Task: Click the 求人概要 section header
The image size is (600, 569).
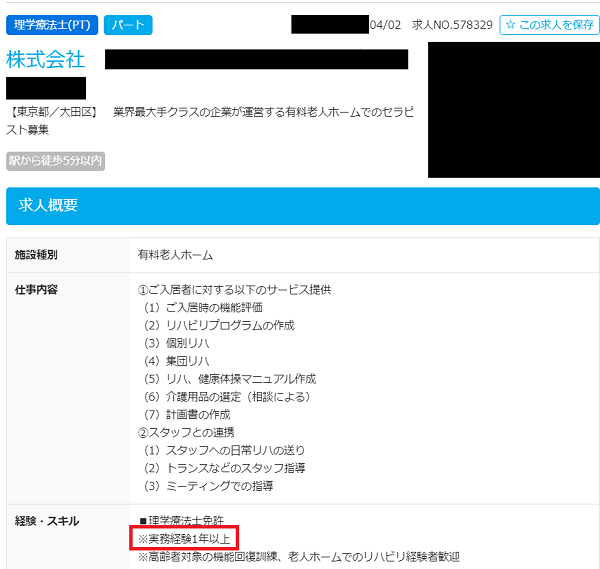Action: pyautogui.click(x=303, y=206)
